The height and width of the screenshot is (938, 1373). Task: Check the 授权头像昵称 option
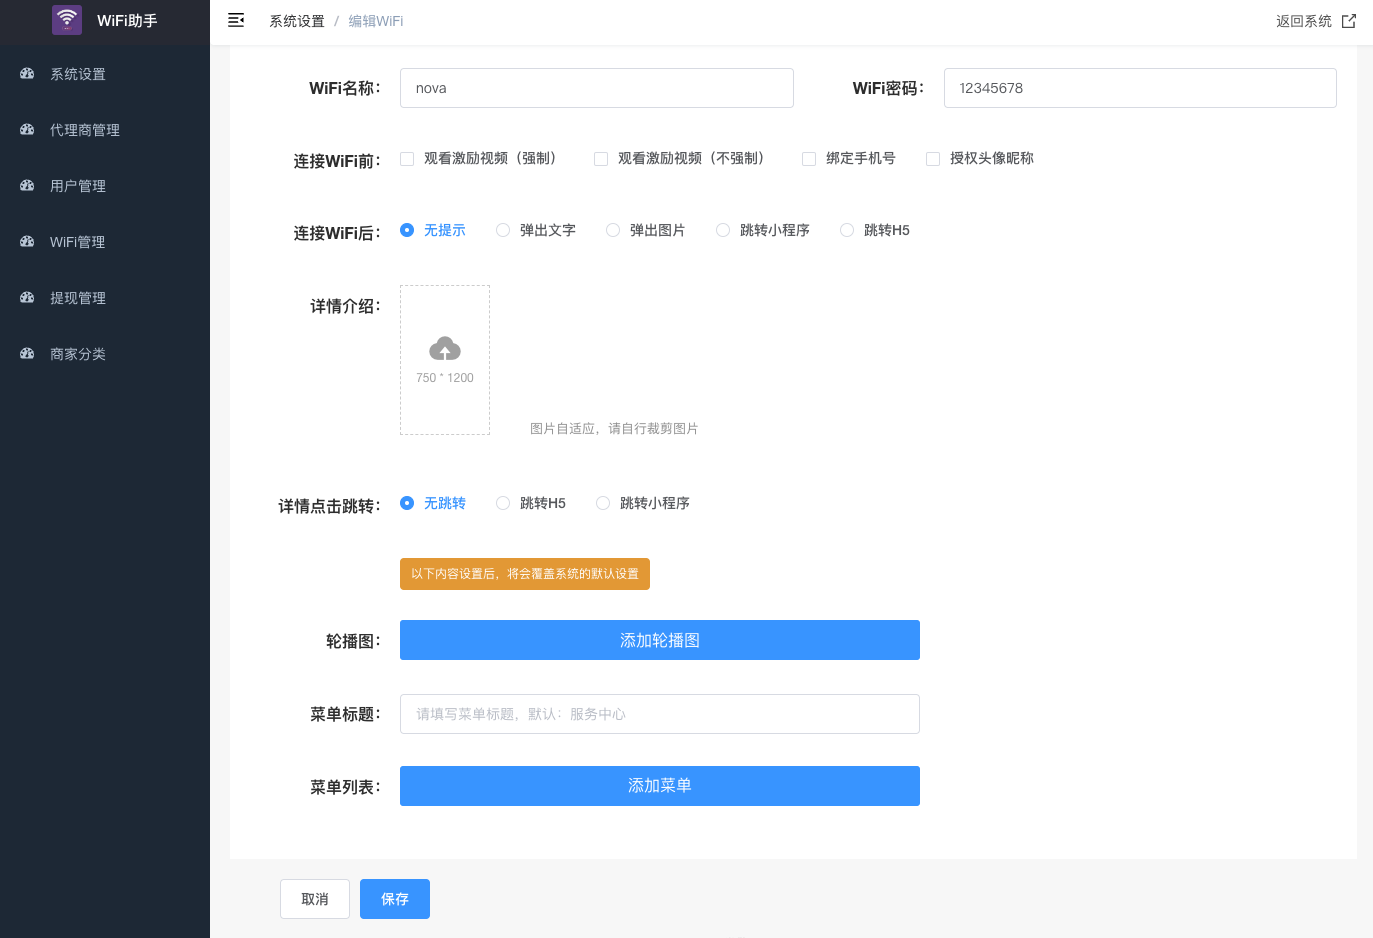[933, 159]
